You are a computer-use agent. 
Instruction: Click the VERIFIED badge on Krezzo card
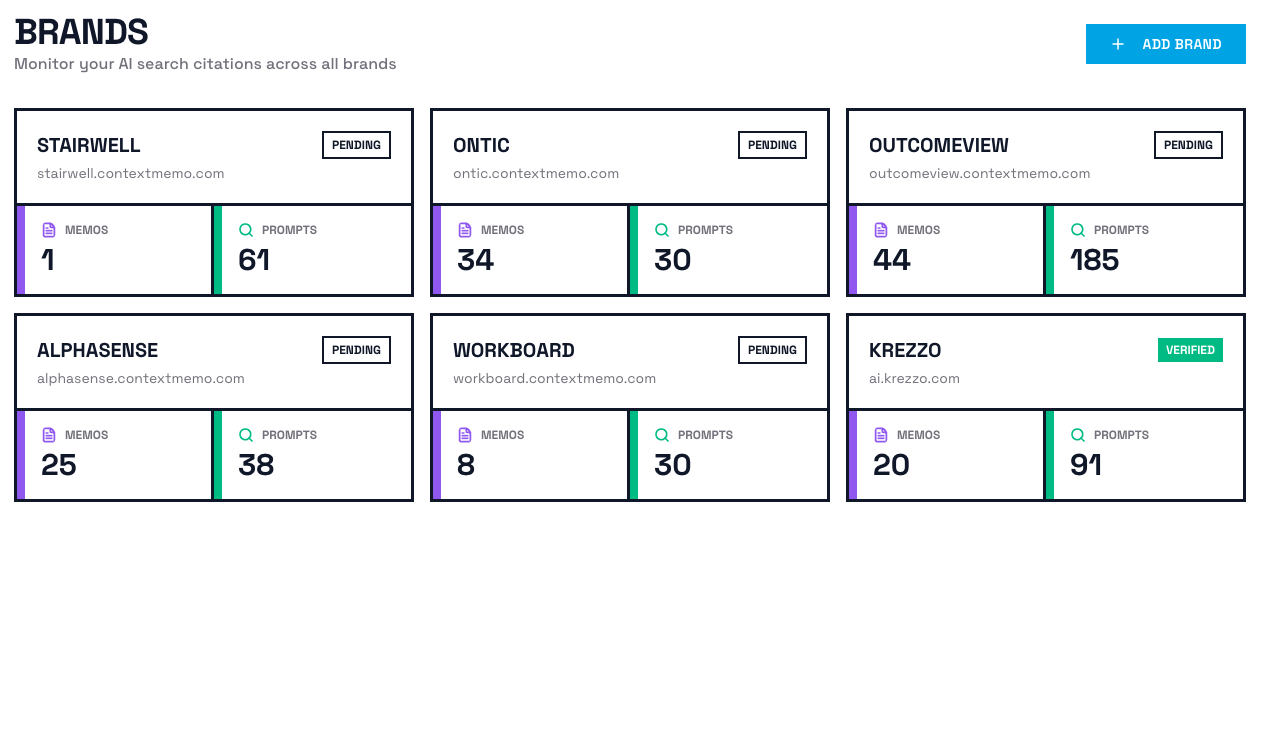tap(1190, 350)
